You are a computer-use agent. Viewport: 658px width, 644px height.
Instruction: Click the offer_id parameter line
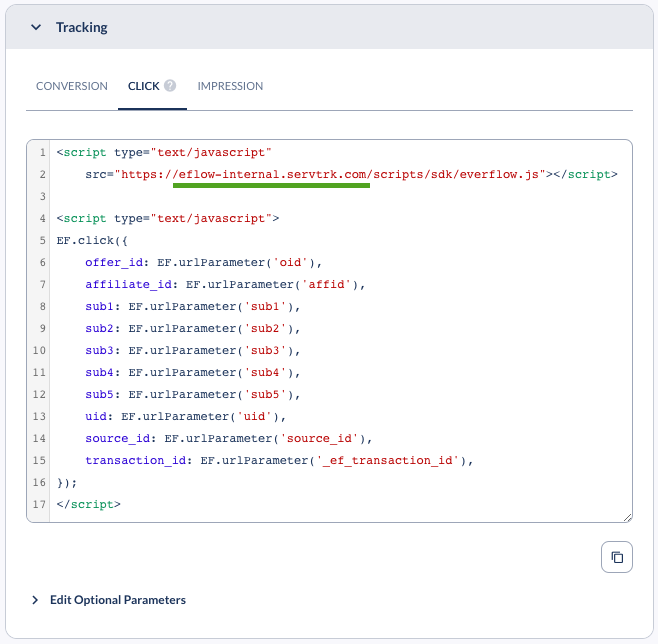204,263
